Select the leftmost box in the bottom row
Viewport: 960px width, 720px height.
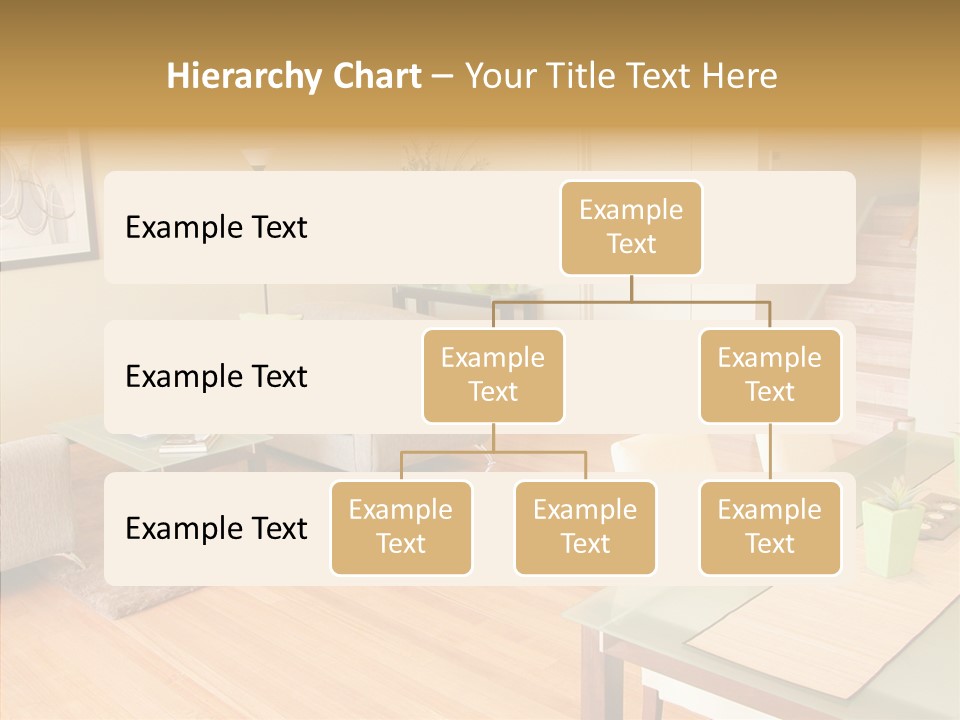tap(401, 527)
